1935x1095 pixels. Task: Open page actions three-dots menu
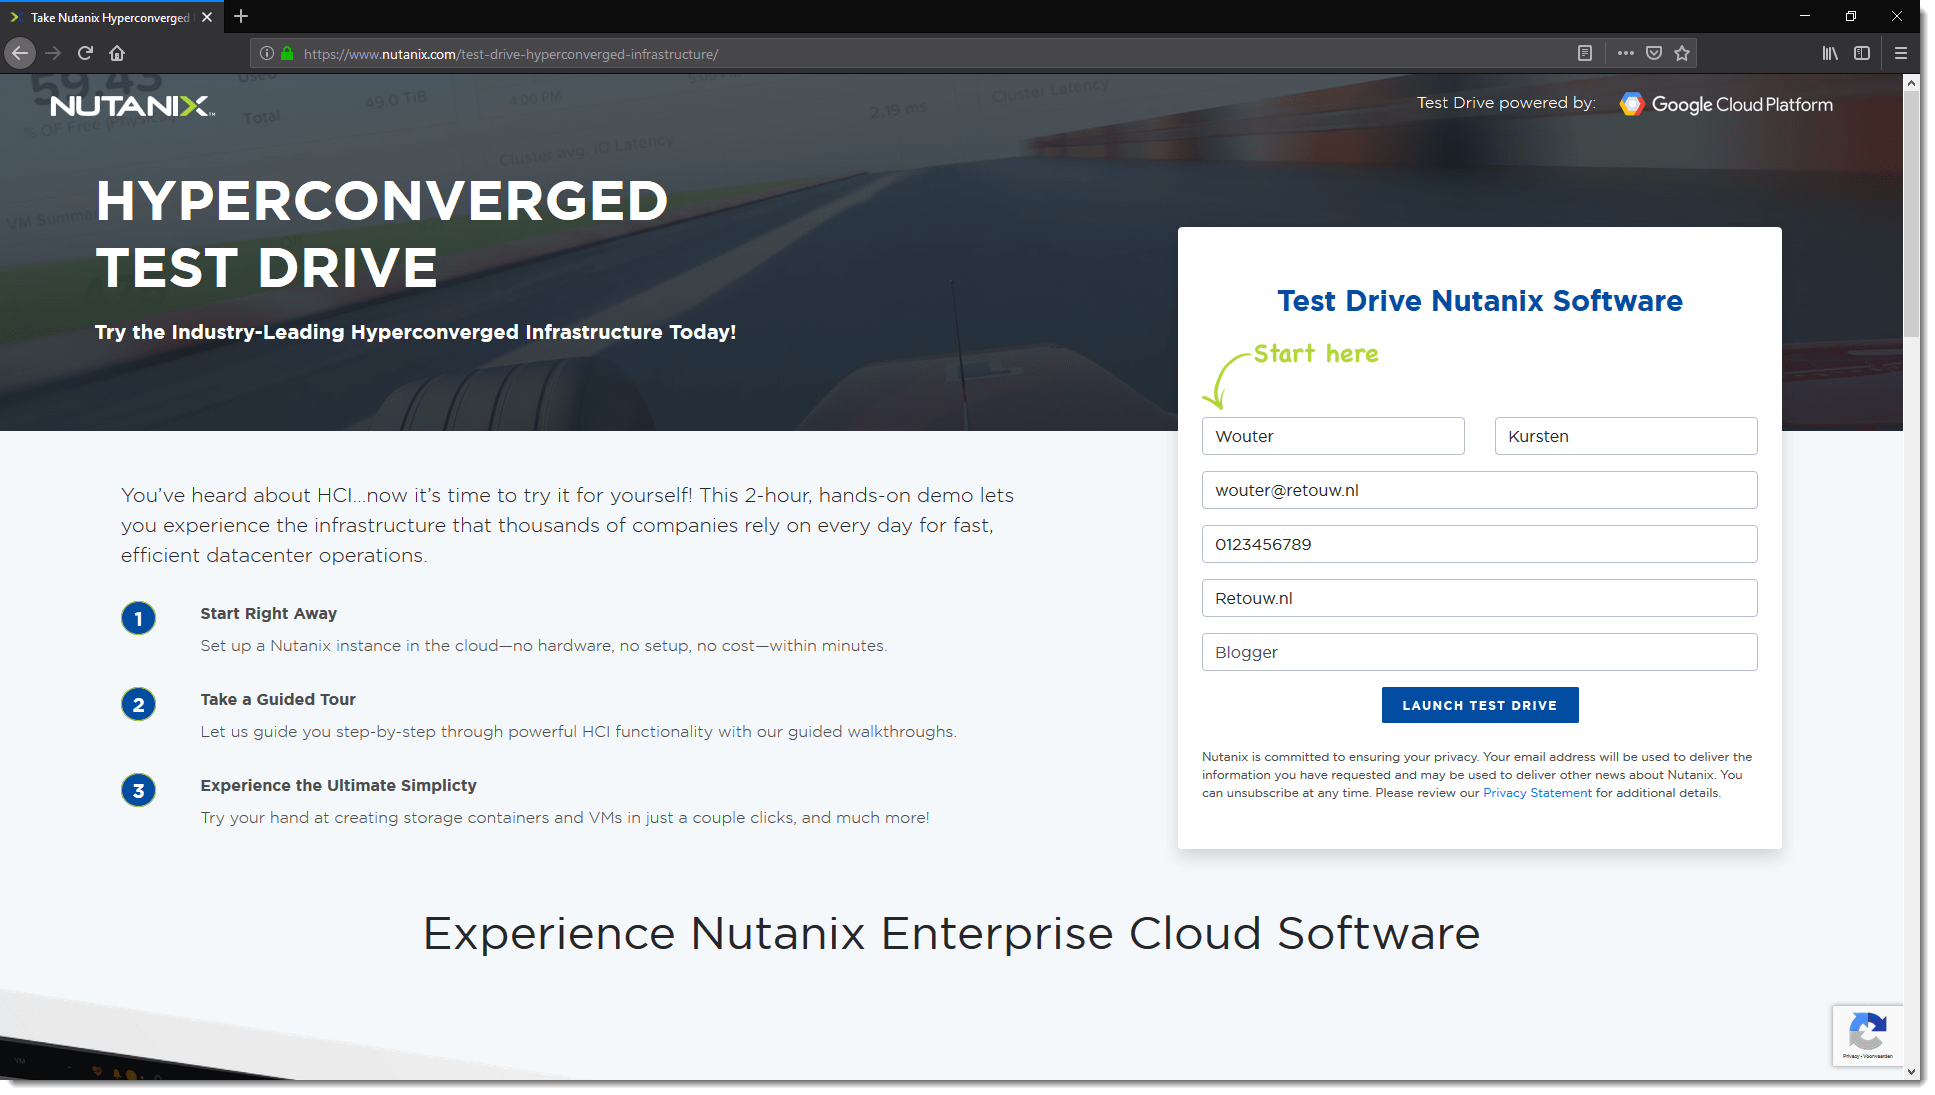pos(1626,53)
